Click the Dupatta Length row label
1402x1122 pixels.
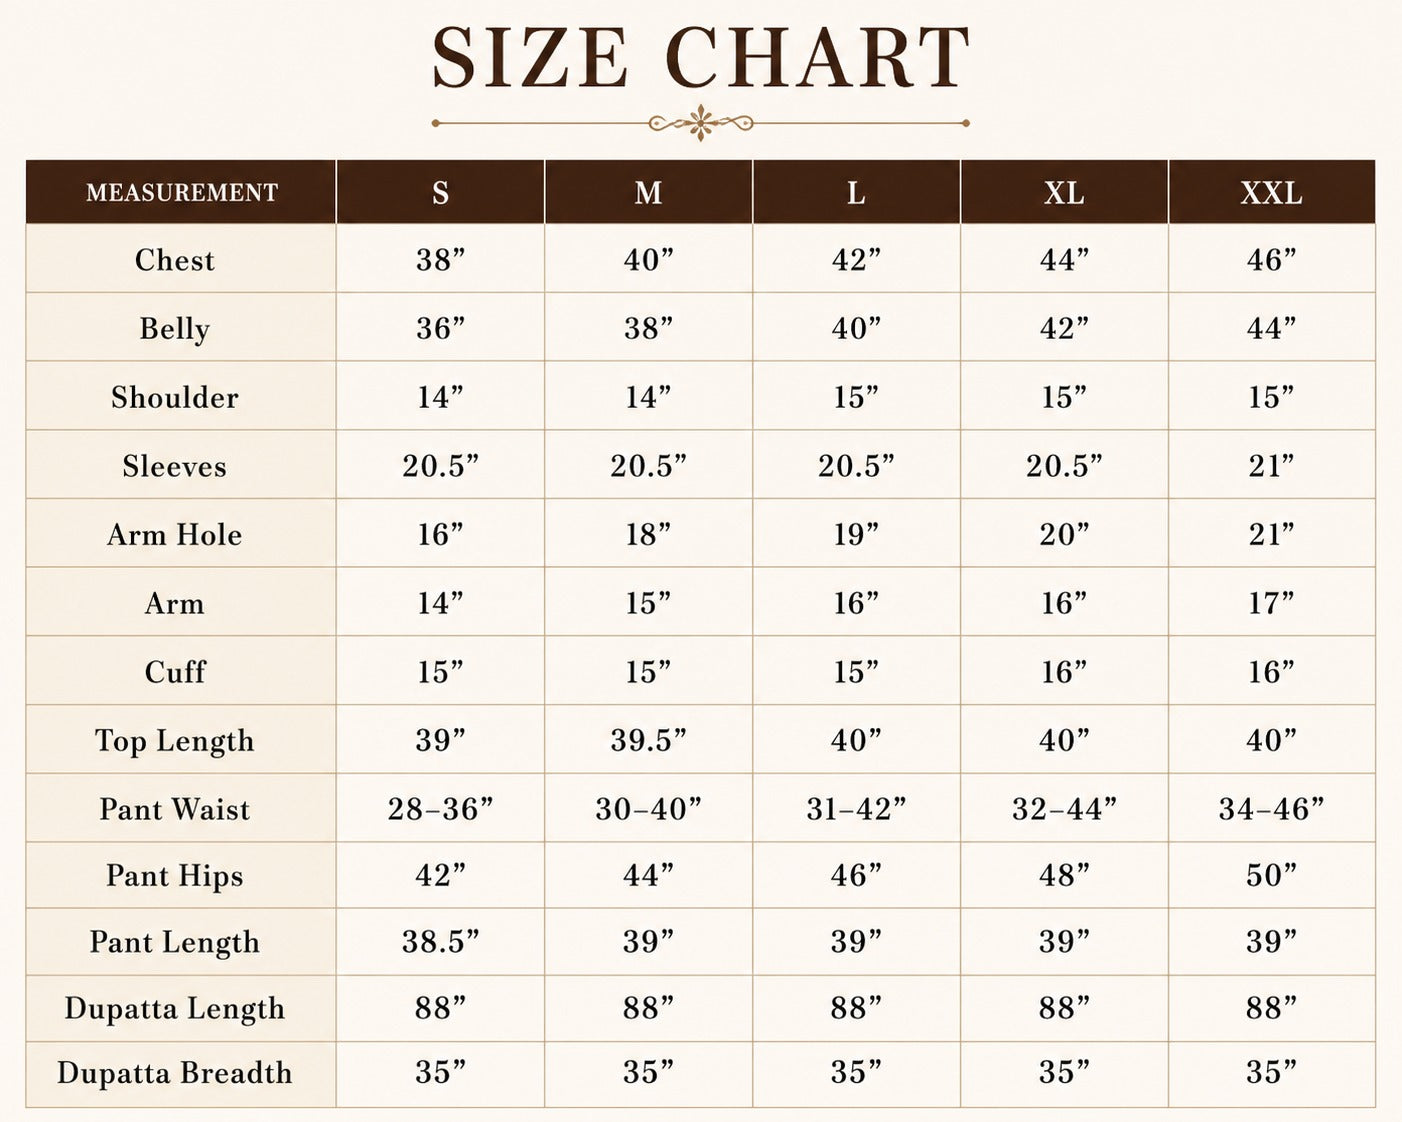pyautogui.click(x=175, y=1009)
